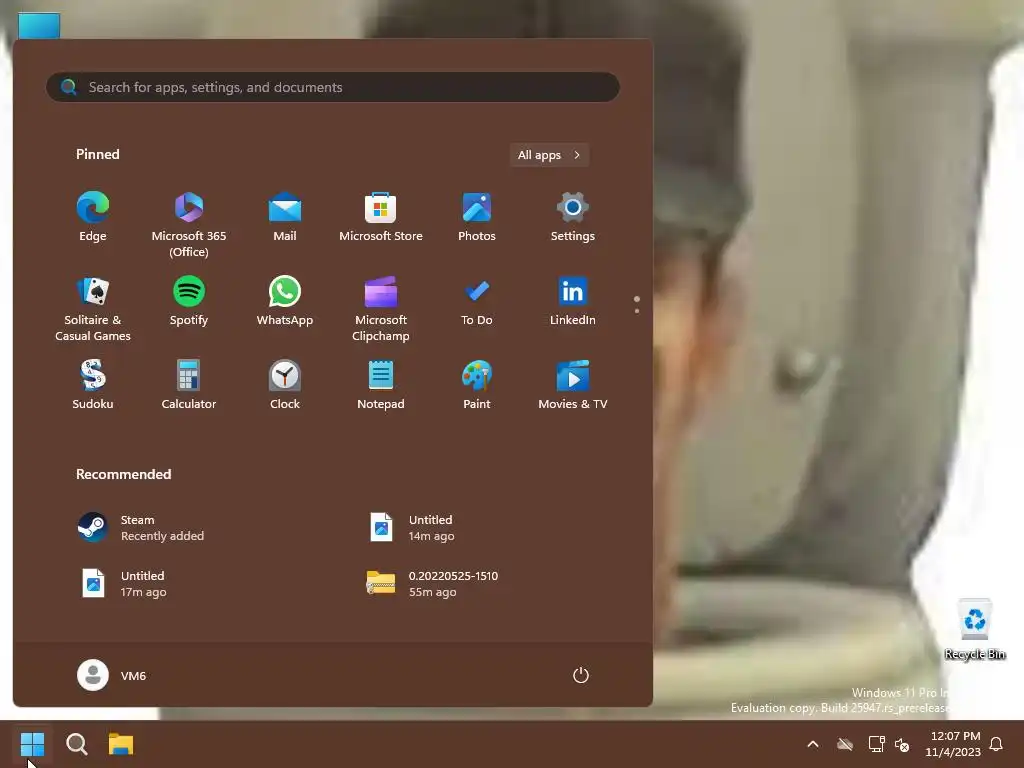Viewport: 1024px width, 768px height.
Task: Open the VM6 user account menu
Action: point(112,675)
